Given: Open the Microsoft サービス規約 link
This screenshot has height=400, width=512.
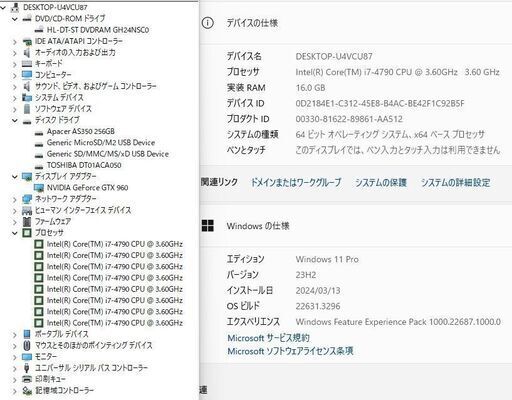Looking at the screenshot, I should tap(268, 338).
